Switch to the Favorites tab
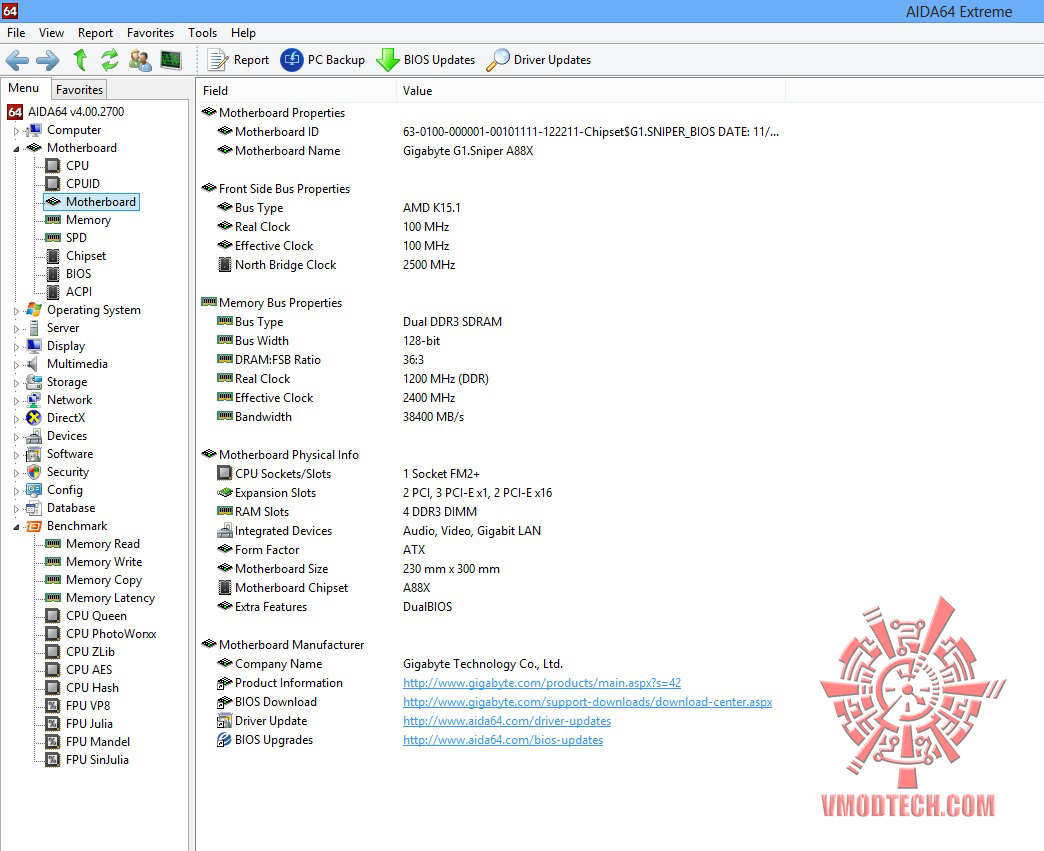 tap(79, 89)
